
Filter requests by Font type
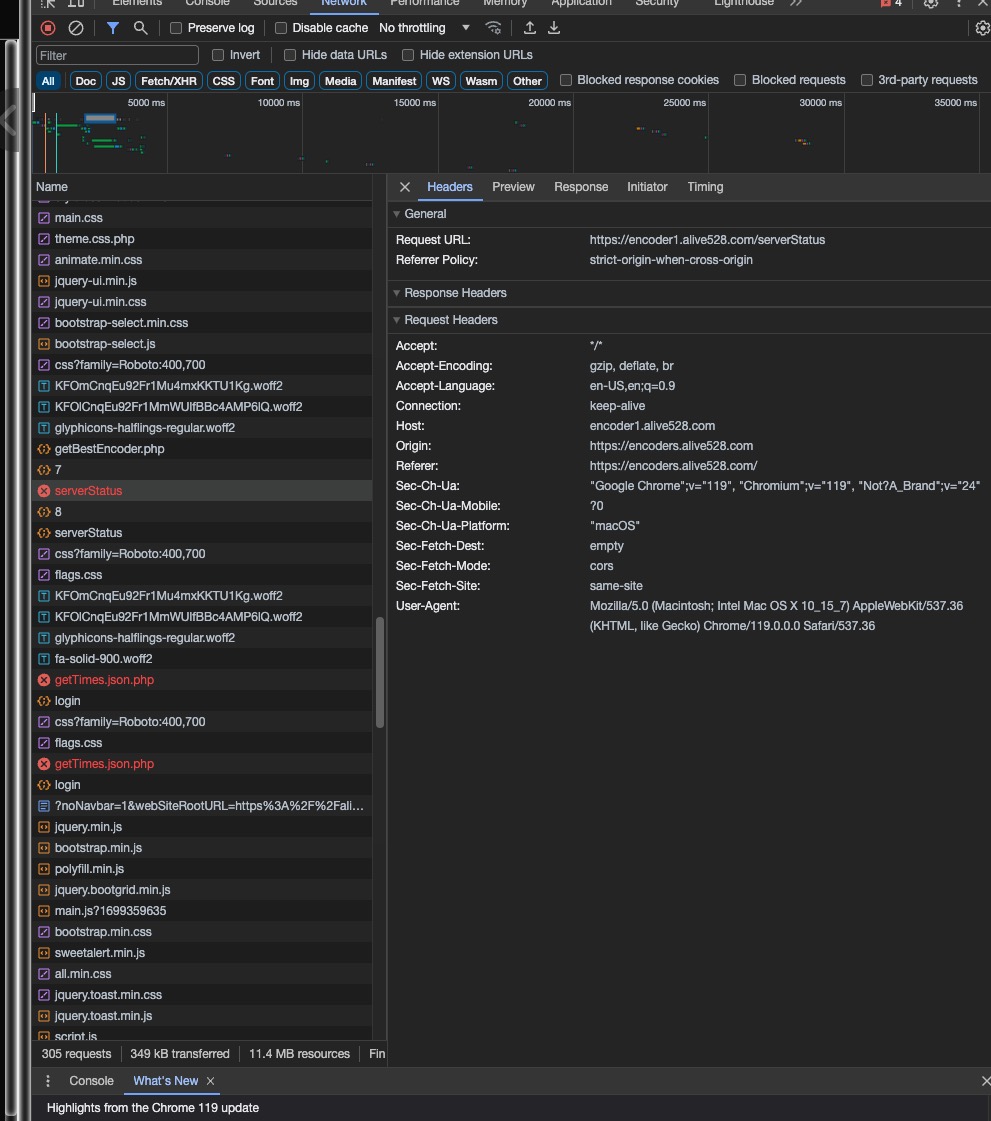(x=262, y=81)
